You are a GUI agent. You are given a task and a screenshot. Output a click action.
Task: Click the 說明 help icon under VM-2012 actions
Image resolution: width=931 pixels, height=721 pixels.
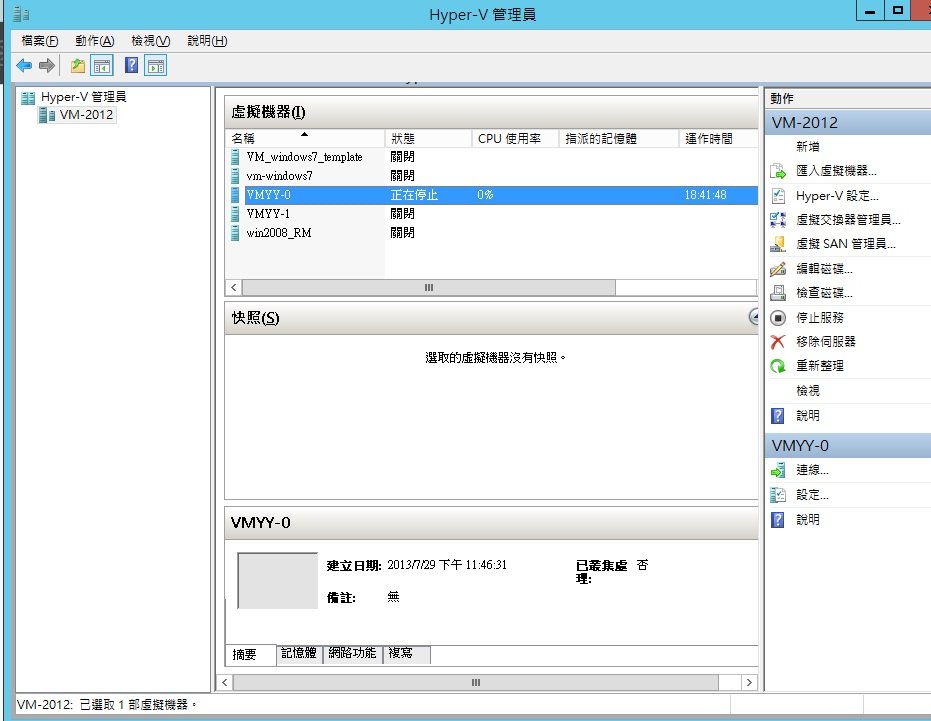(778, 416)
